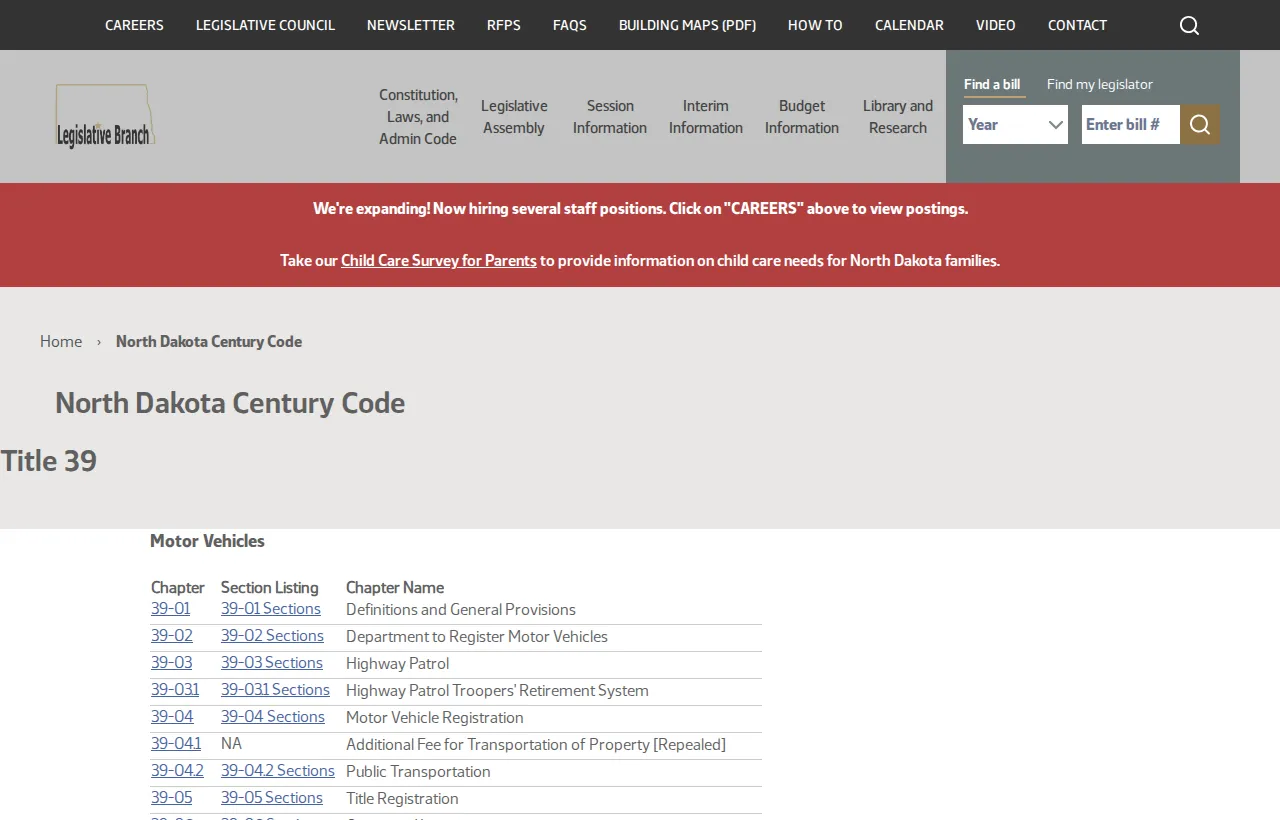Open chapter 39-01 Definitions and General Provisions
The height and width of the screenshot is (820, 1280).
click(x=171, y=609)
